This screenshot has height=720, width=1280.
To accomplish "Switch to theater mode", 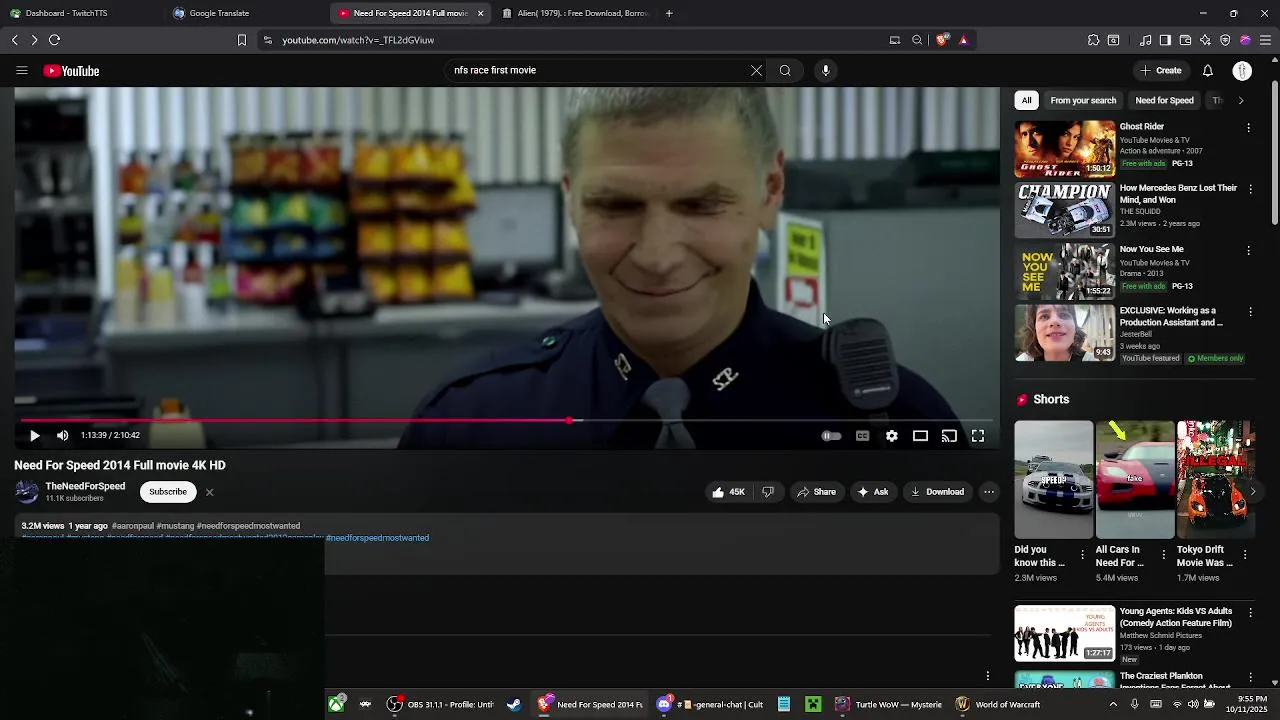I will click(920, 436).
